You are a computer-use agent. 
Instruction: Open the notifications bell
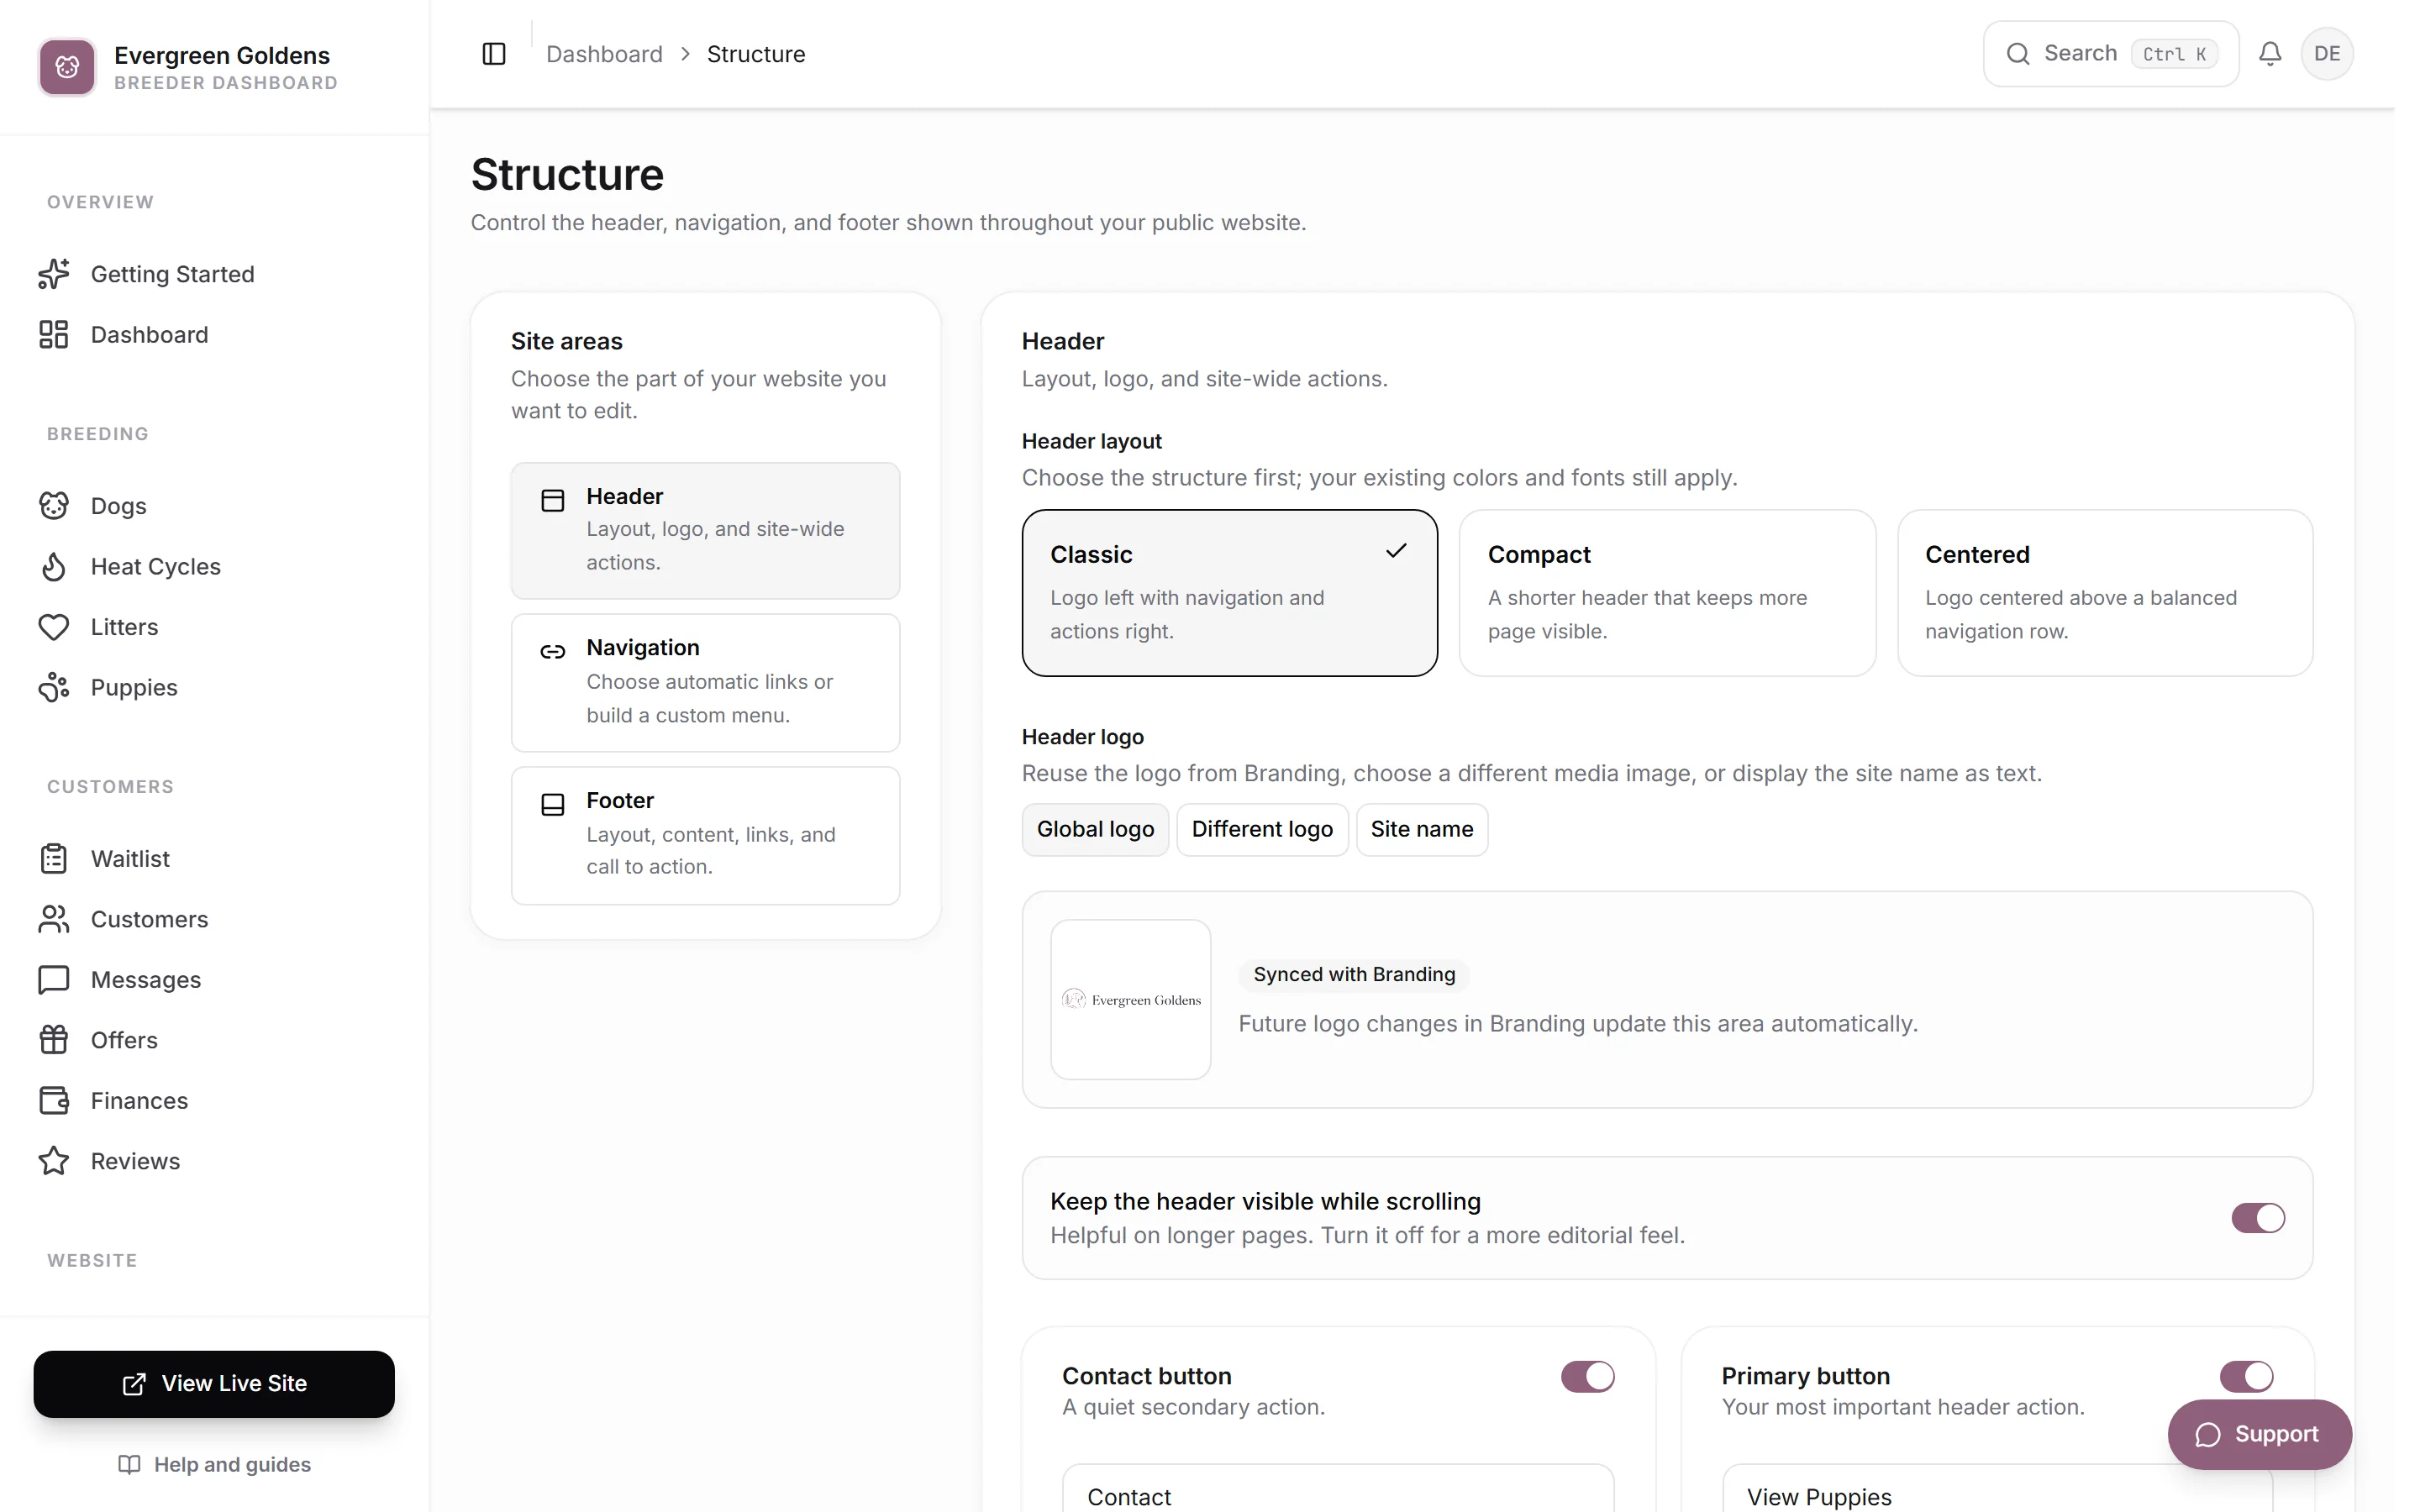click(x=2270, y=54)
